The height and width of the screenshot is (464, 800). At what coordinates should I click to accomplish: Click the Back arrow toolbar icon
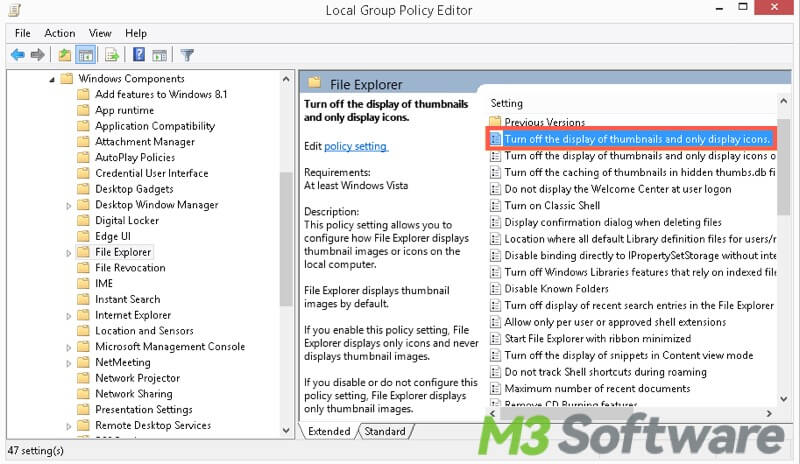click(x=17, y=54)
